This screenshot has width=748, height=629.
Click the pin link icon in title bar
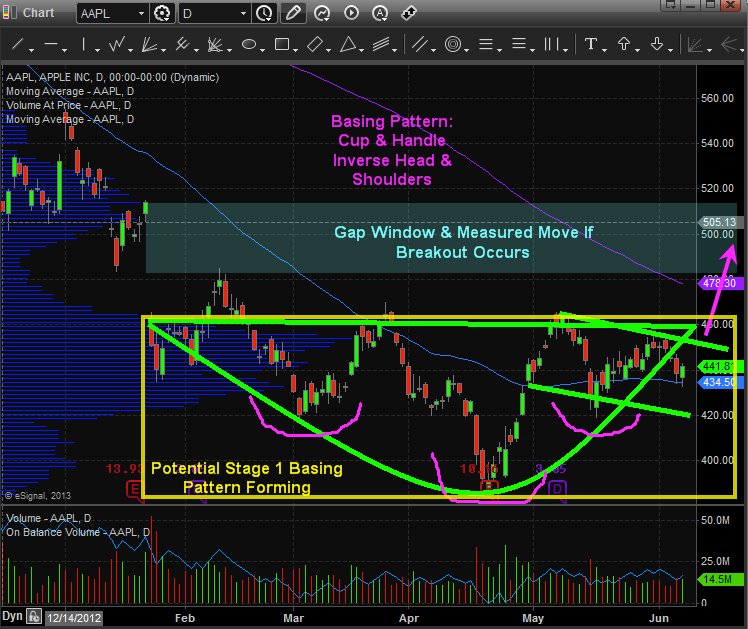409,12
